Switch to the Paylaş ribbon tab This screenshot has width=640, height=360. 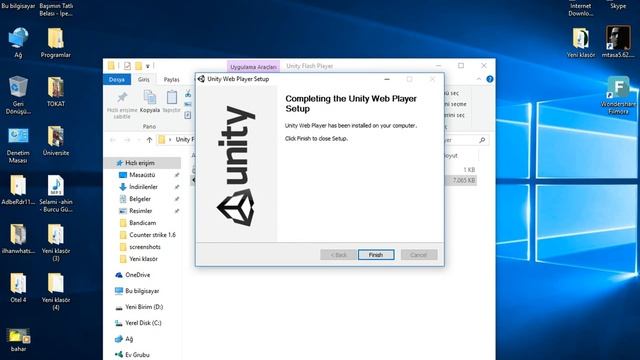tap(171, 80)
